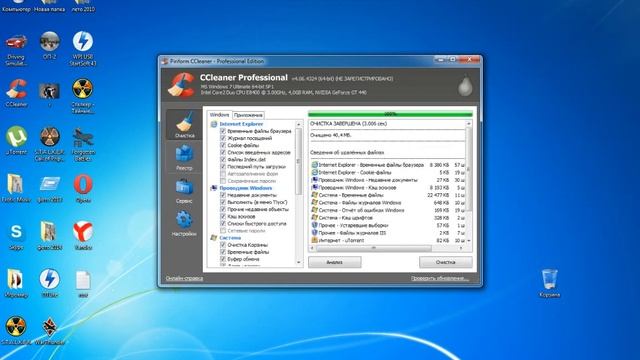Click Проверить обновления link

point(440,278)
